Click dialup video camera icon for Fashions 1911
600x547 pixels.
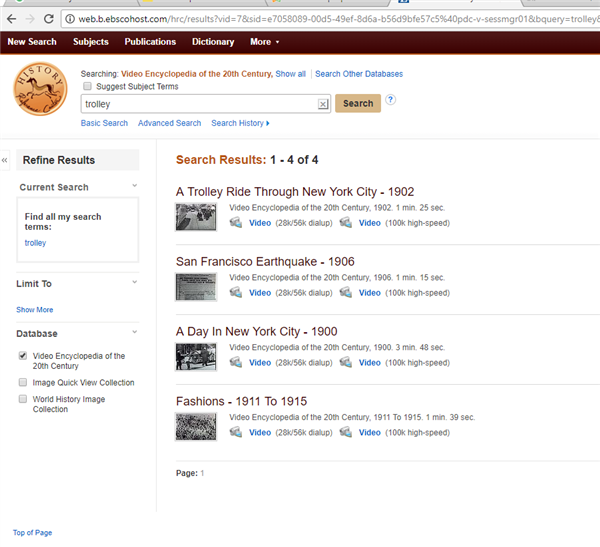pos(236,432)
